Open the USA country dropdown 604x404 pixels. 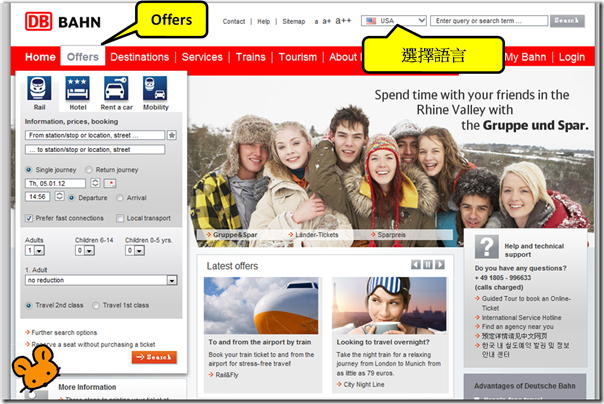[x=394, y=21]
